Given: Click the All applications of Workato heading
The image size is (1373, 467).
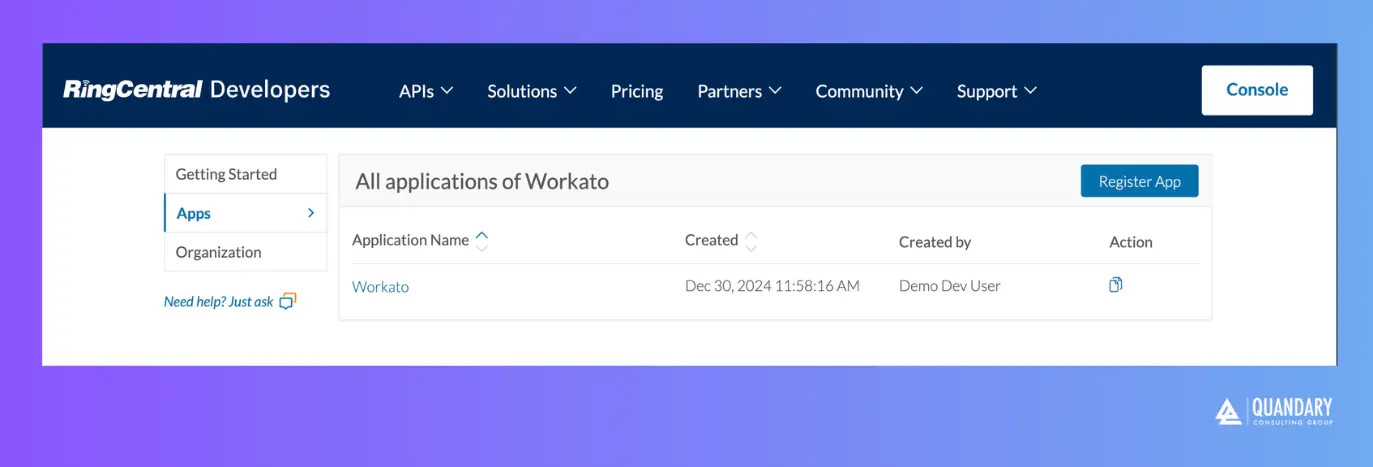Looking at the screenshot, I should click(x=482, y=181).
